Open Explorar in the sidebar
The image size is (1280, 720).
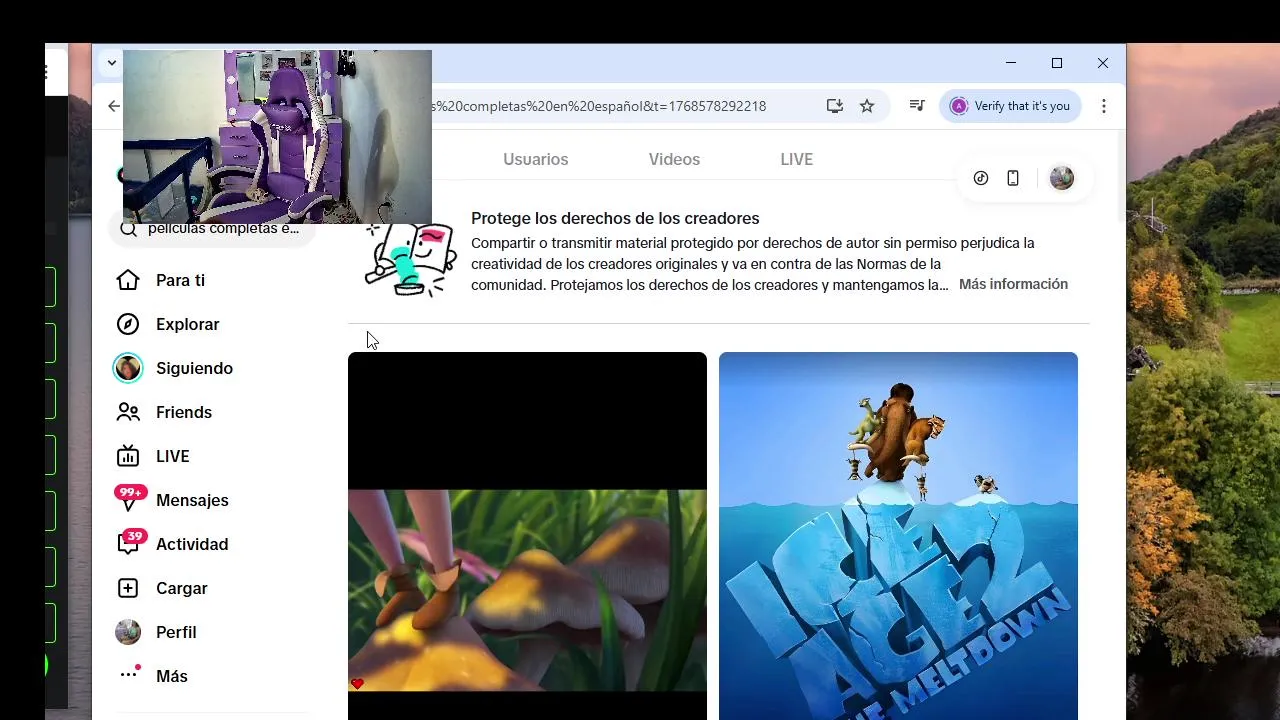coord(187,324)
